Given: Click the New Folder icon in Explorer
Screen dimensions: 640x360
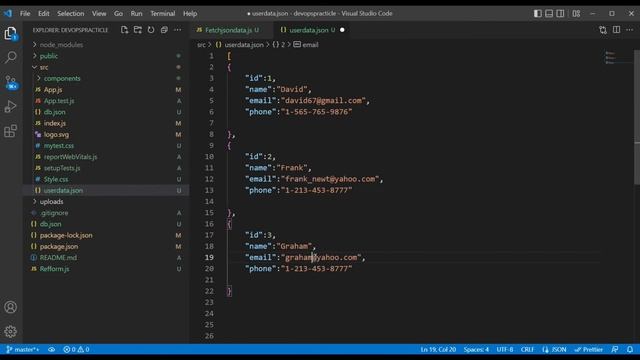Looking at the screenshot, I should pyautogui.click(x=138, y=30).
